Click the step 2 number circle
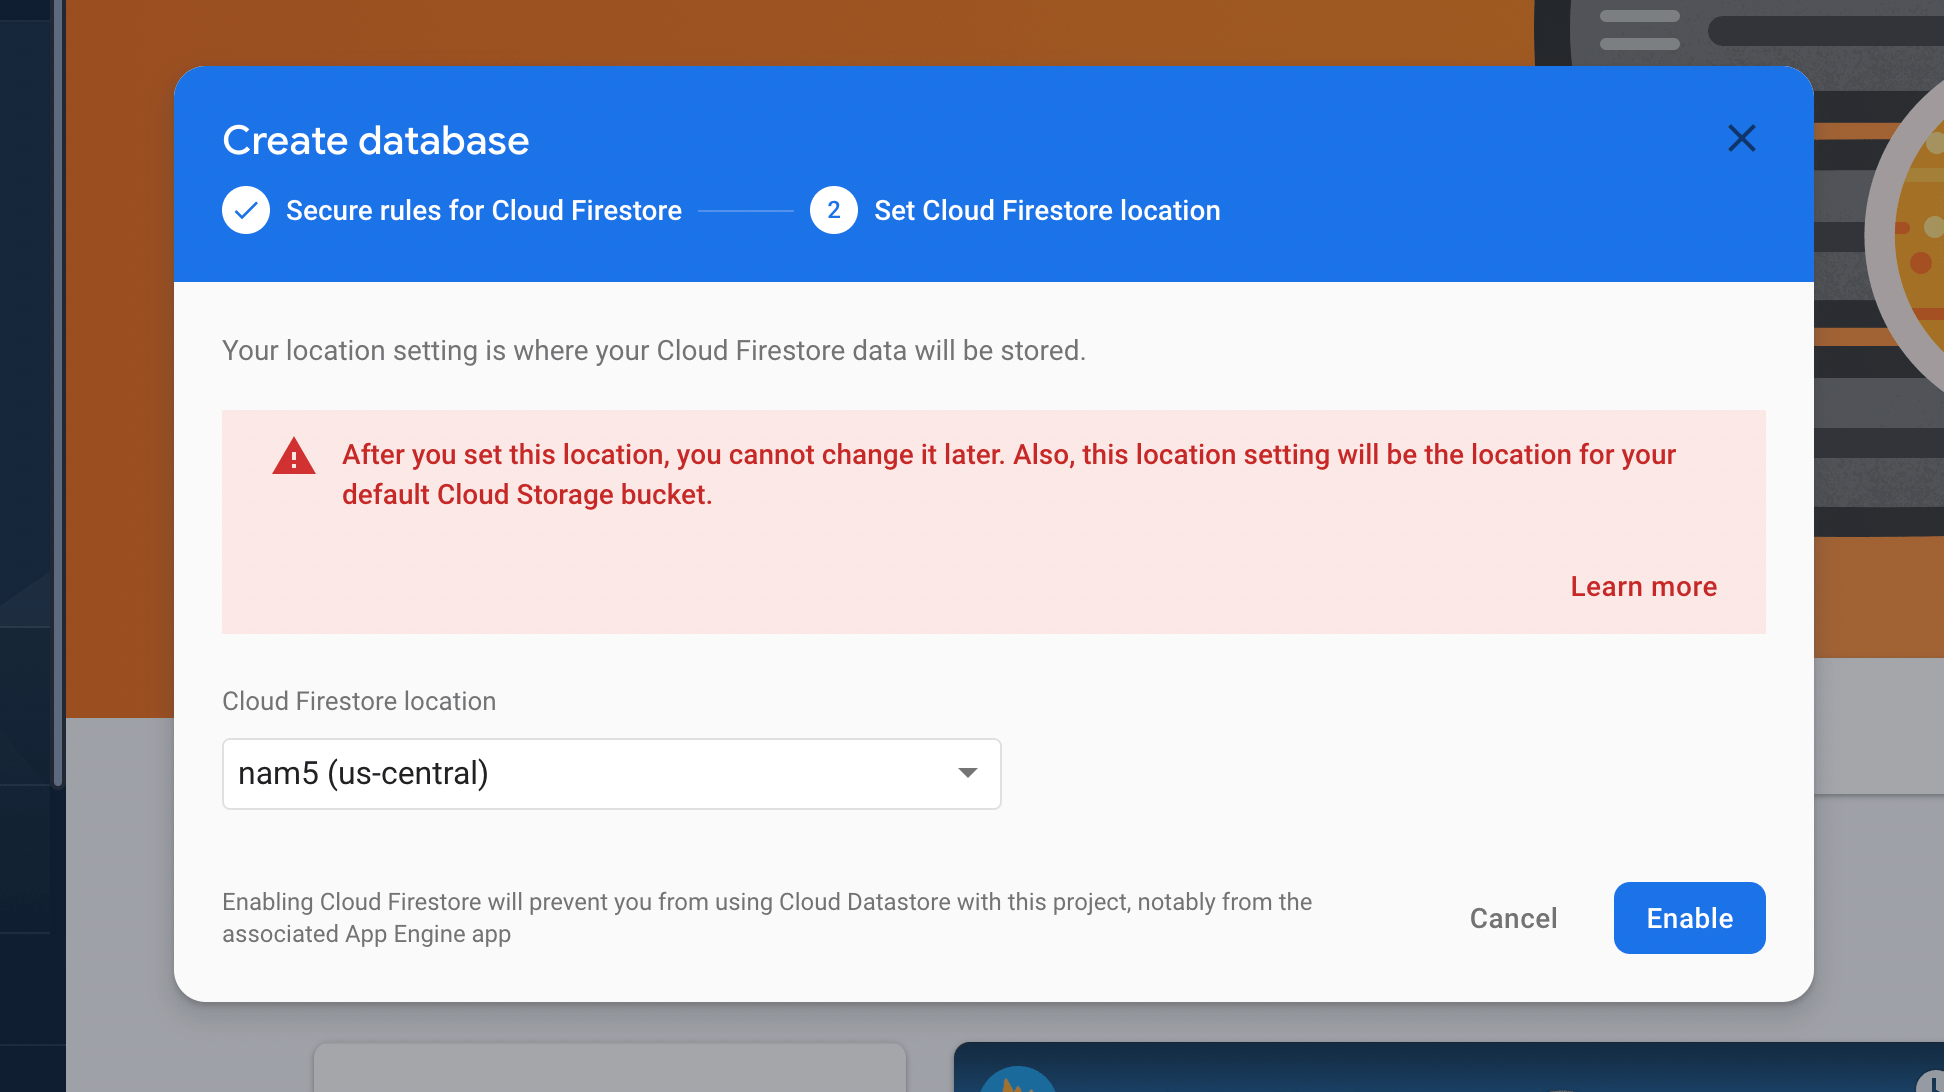 pos(833,211)
